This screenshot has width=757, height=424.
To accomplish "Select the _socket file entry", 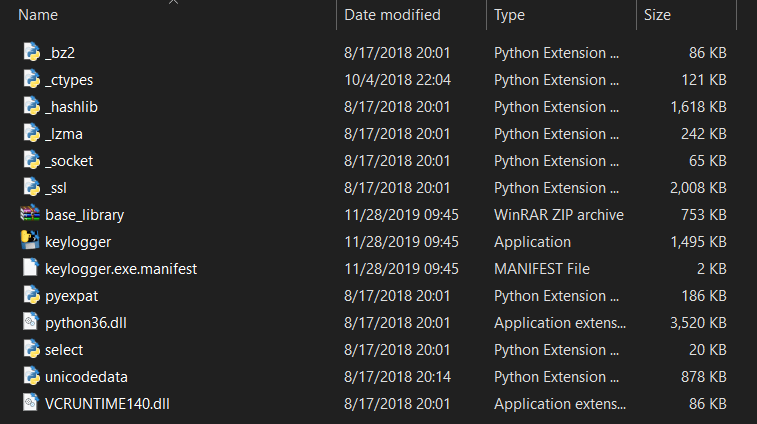I will coord(69,161).
